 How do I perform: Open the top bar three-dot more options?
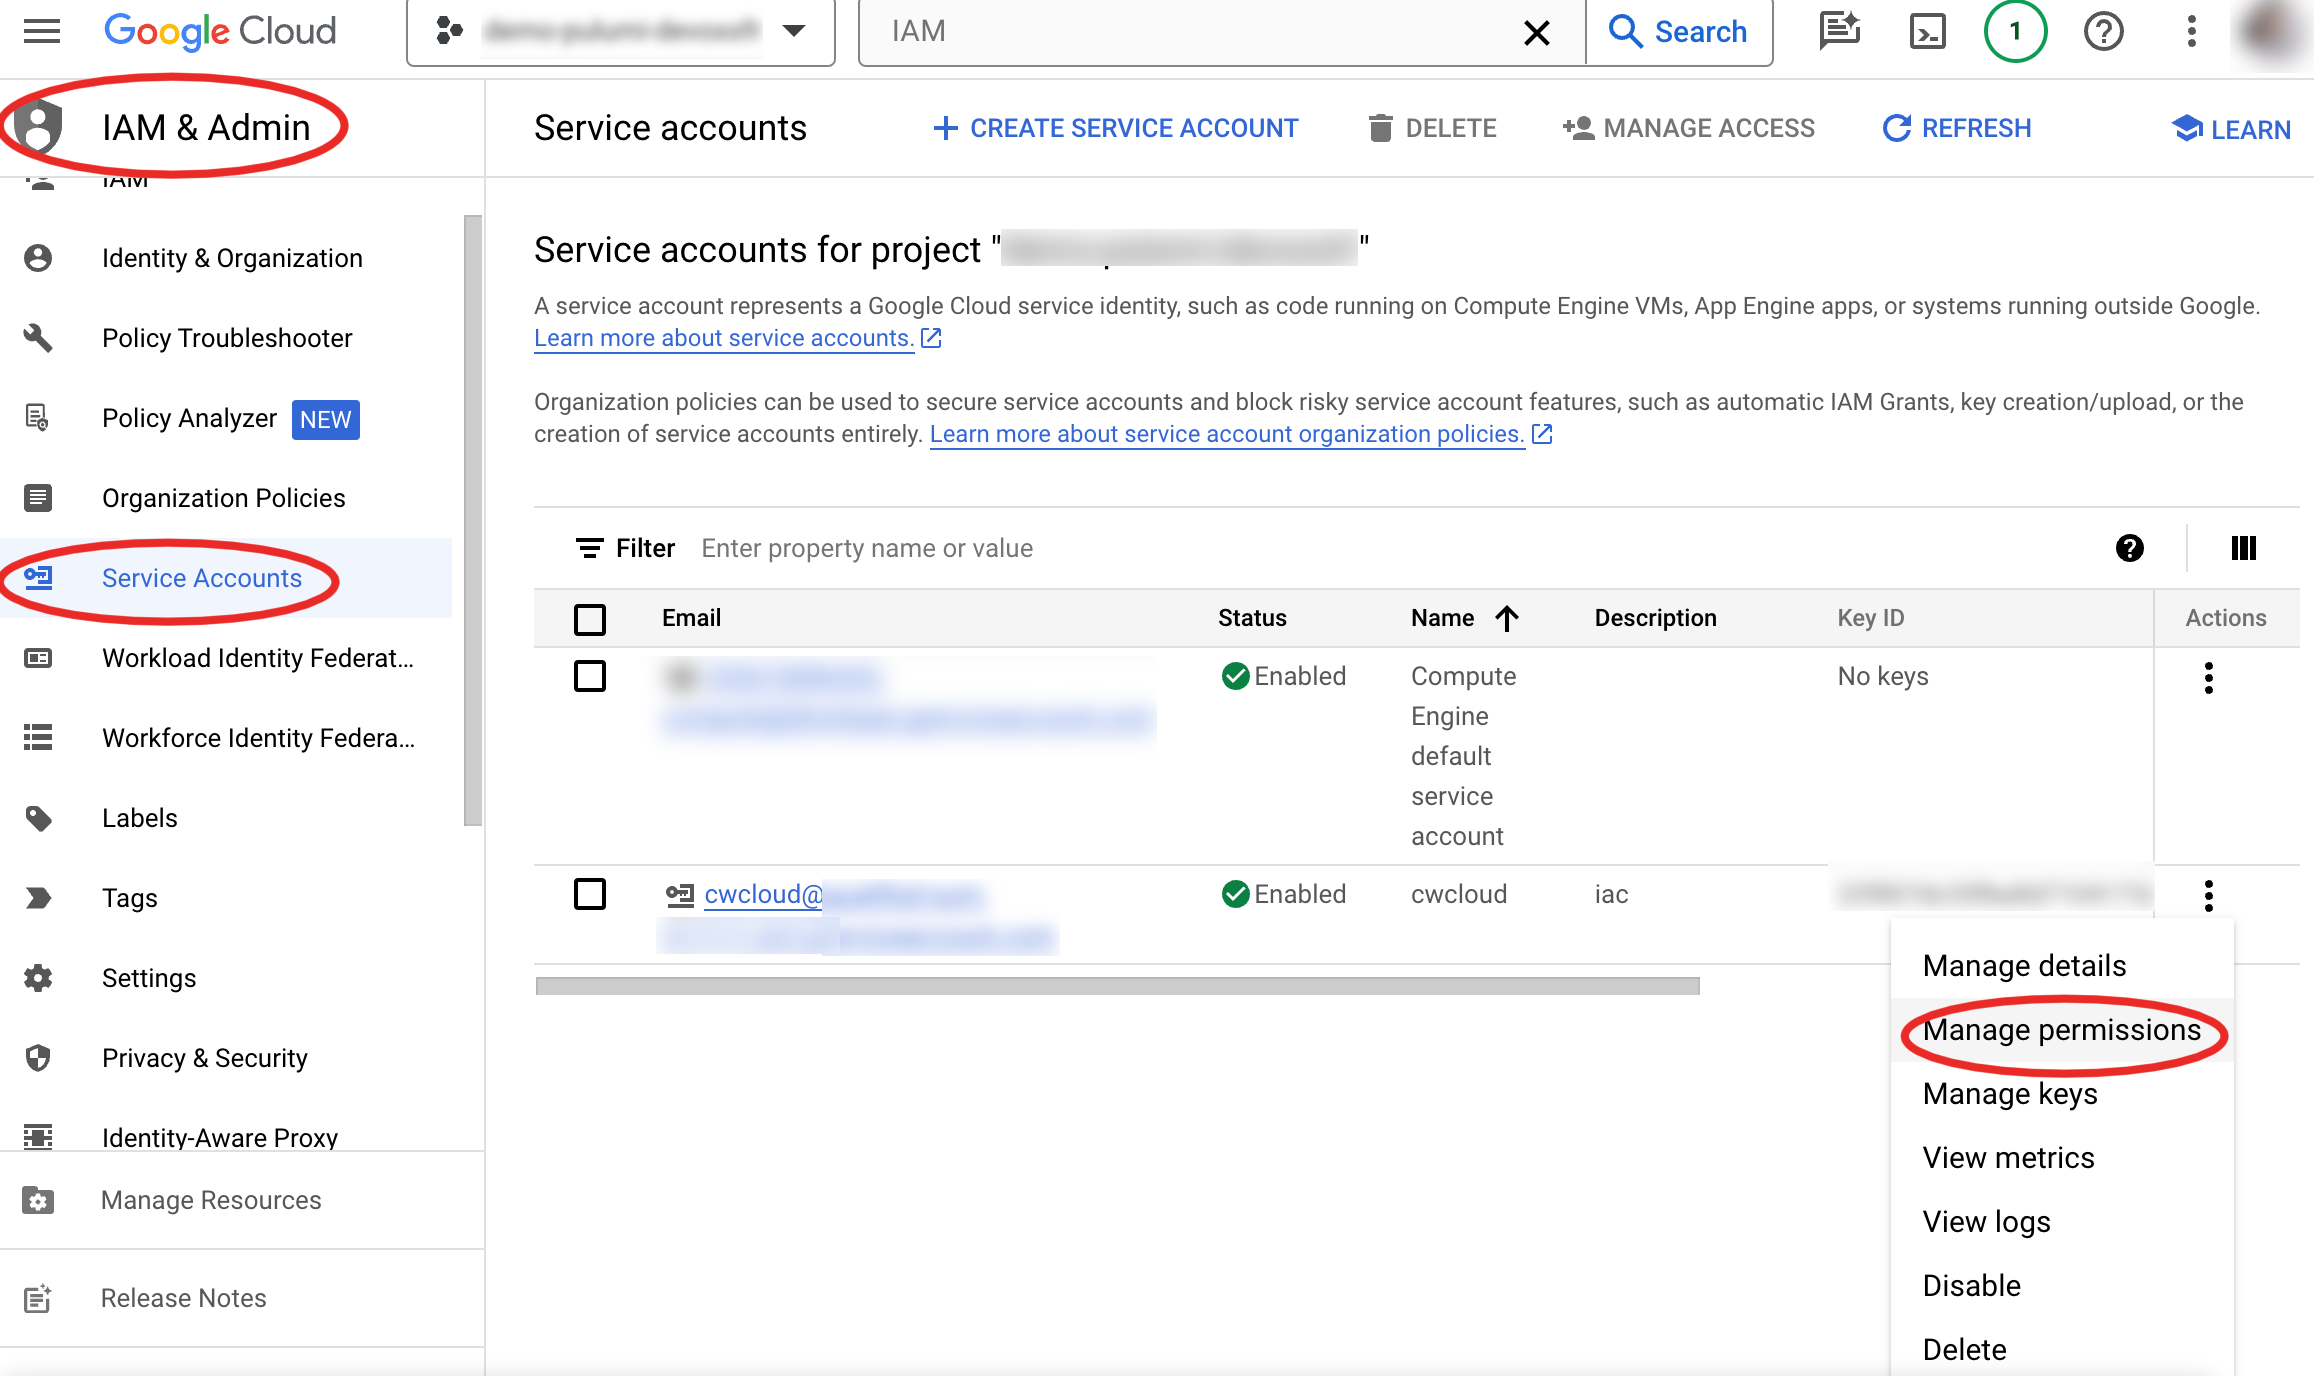click(x=2191, y=32)
